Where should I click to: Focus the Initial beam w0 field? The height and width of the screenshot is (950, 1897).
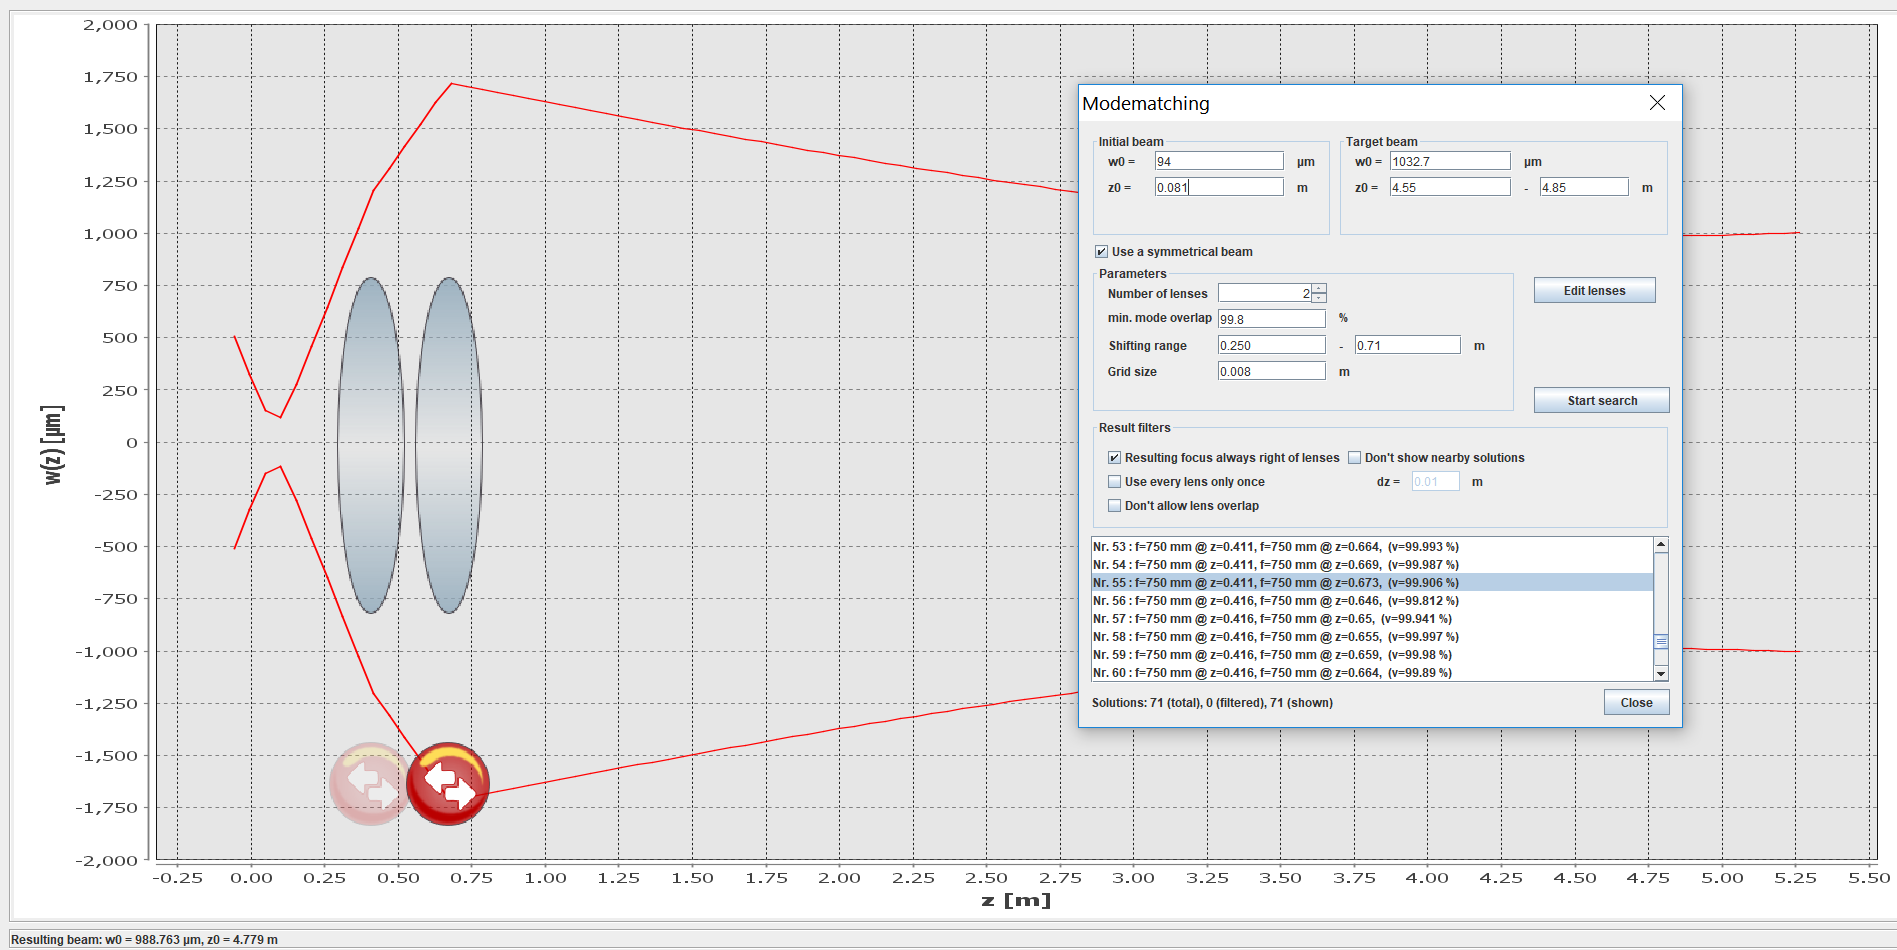(x=1218, y=161)
